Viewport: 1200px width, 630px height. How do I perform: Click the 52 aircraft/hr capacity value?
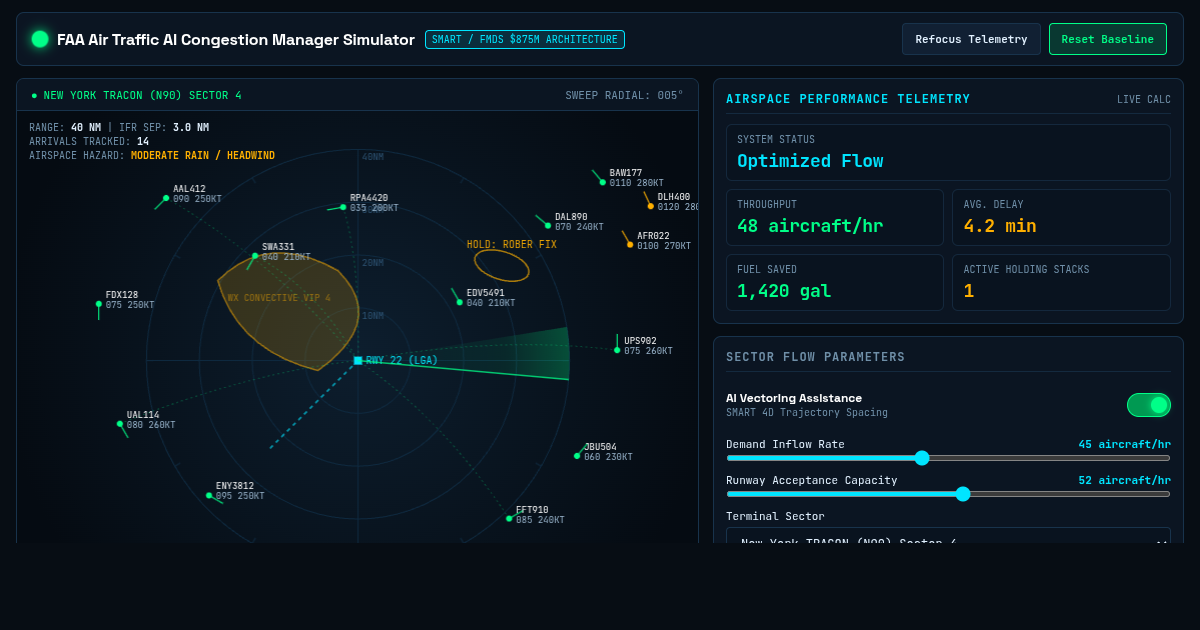(1124, 480)
